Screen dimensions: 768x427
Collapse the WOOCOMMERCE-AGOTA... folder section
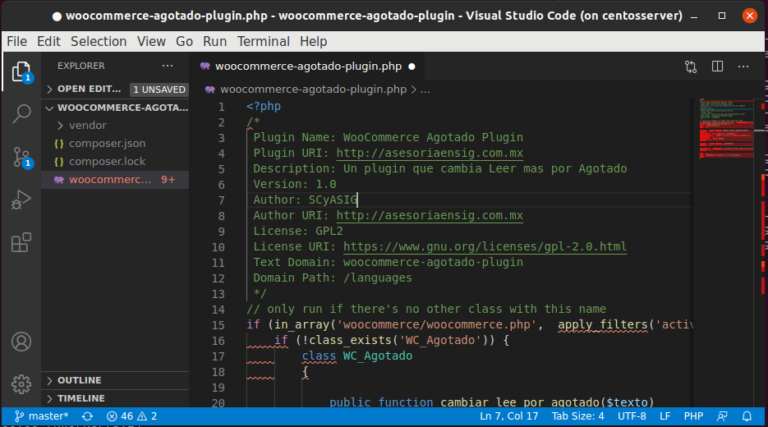coord(116,108)
